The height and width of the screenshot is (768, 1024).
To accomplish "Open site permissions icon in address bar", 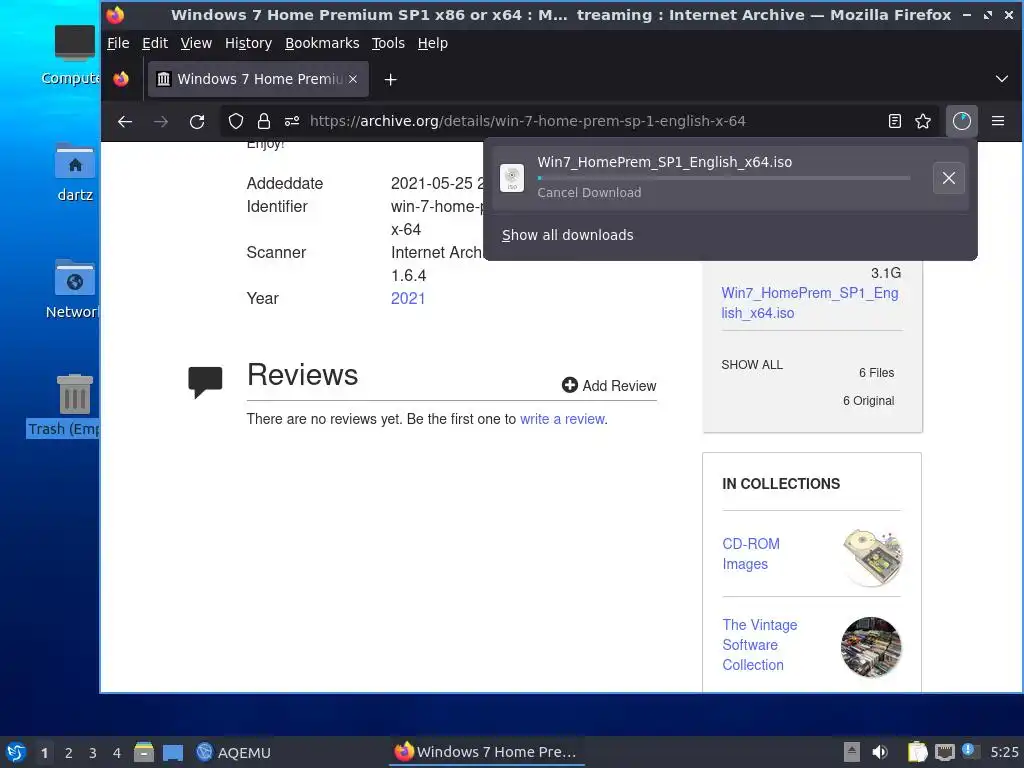I will 292,121.
